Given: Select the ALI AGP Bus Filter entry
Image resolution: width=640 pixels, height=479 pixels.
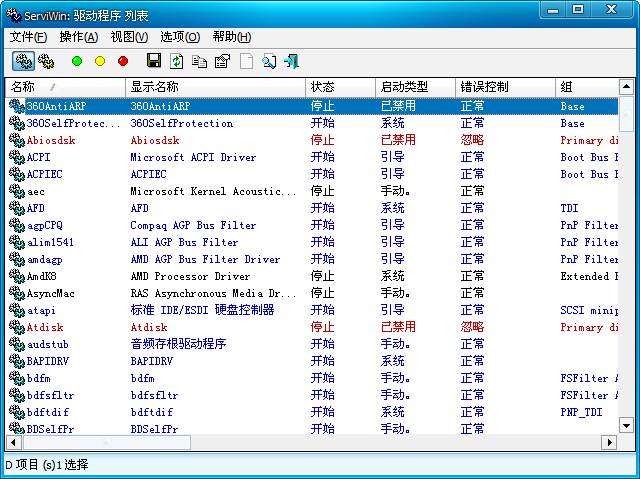Looking at the screenshot, I should 184,242.
